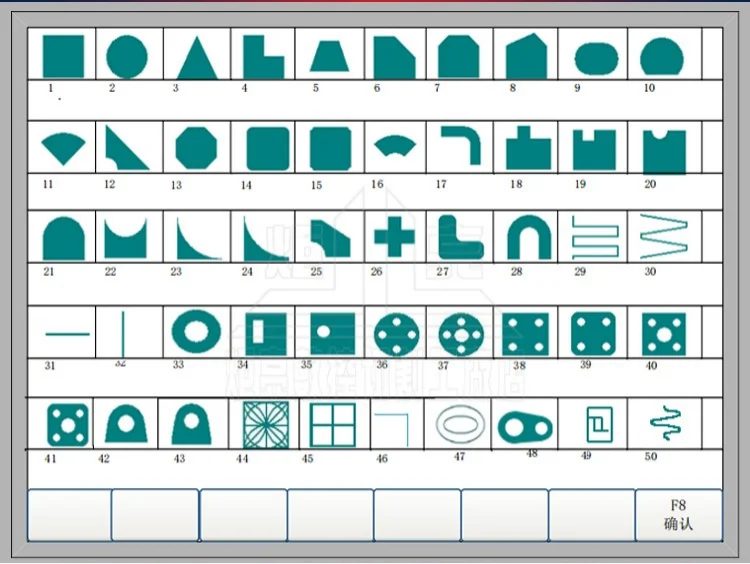This screenshot has height=564, width=750.
Task: Select shape 38, square plate with four holes
Action: 526,334
